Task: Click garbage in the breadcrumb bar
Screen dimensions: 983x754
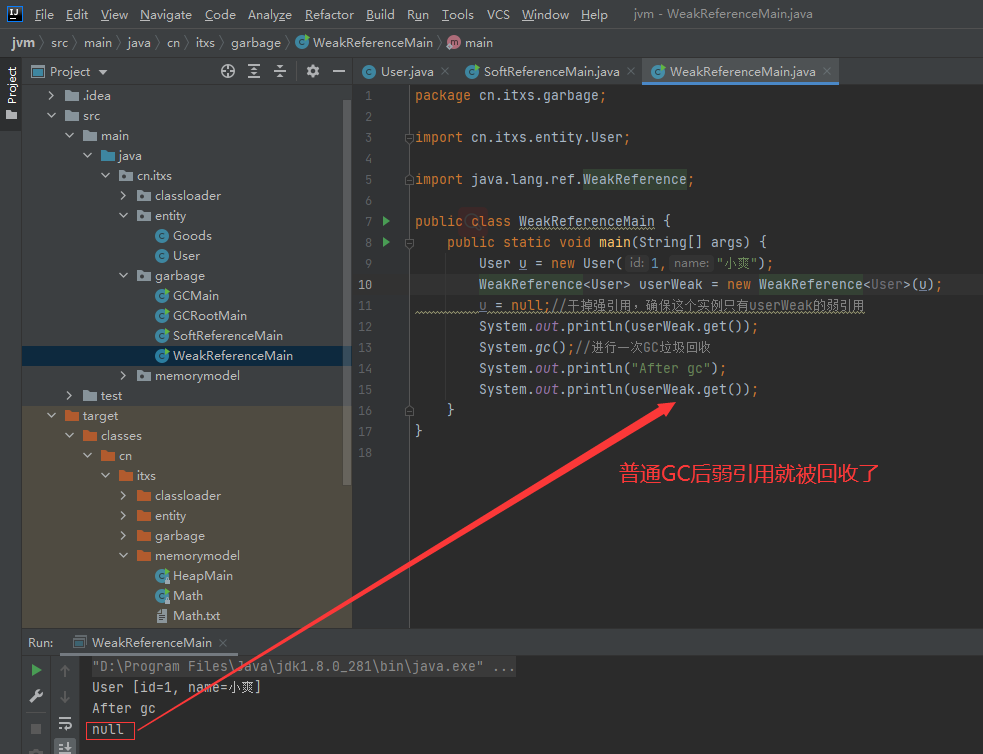Action: tap(256, 43)
